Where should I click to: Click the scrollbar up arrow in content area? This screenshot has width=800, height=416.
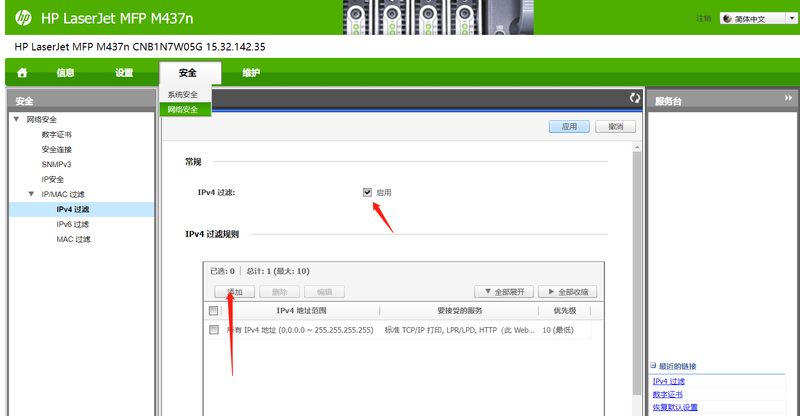tap(637, 147)
